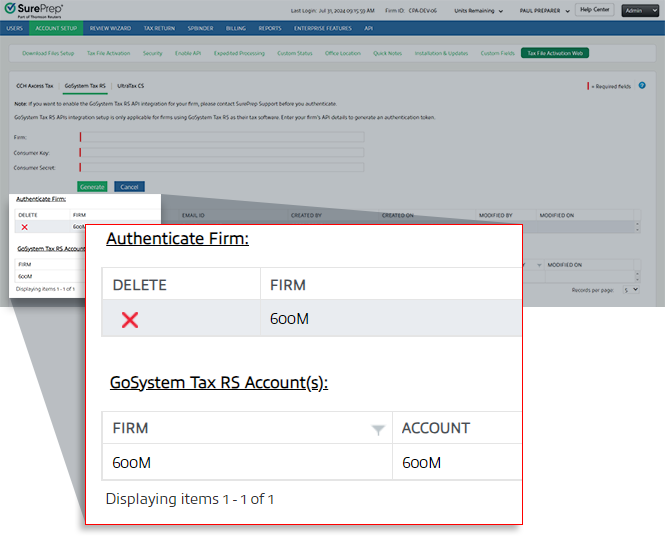Screen dimensions: 665x542
Task: Switch to CCH Axcess Tax tab
Action: [x=35, y=86]
